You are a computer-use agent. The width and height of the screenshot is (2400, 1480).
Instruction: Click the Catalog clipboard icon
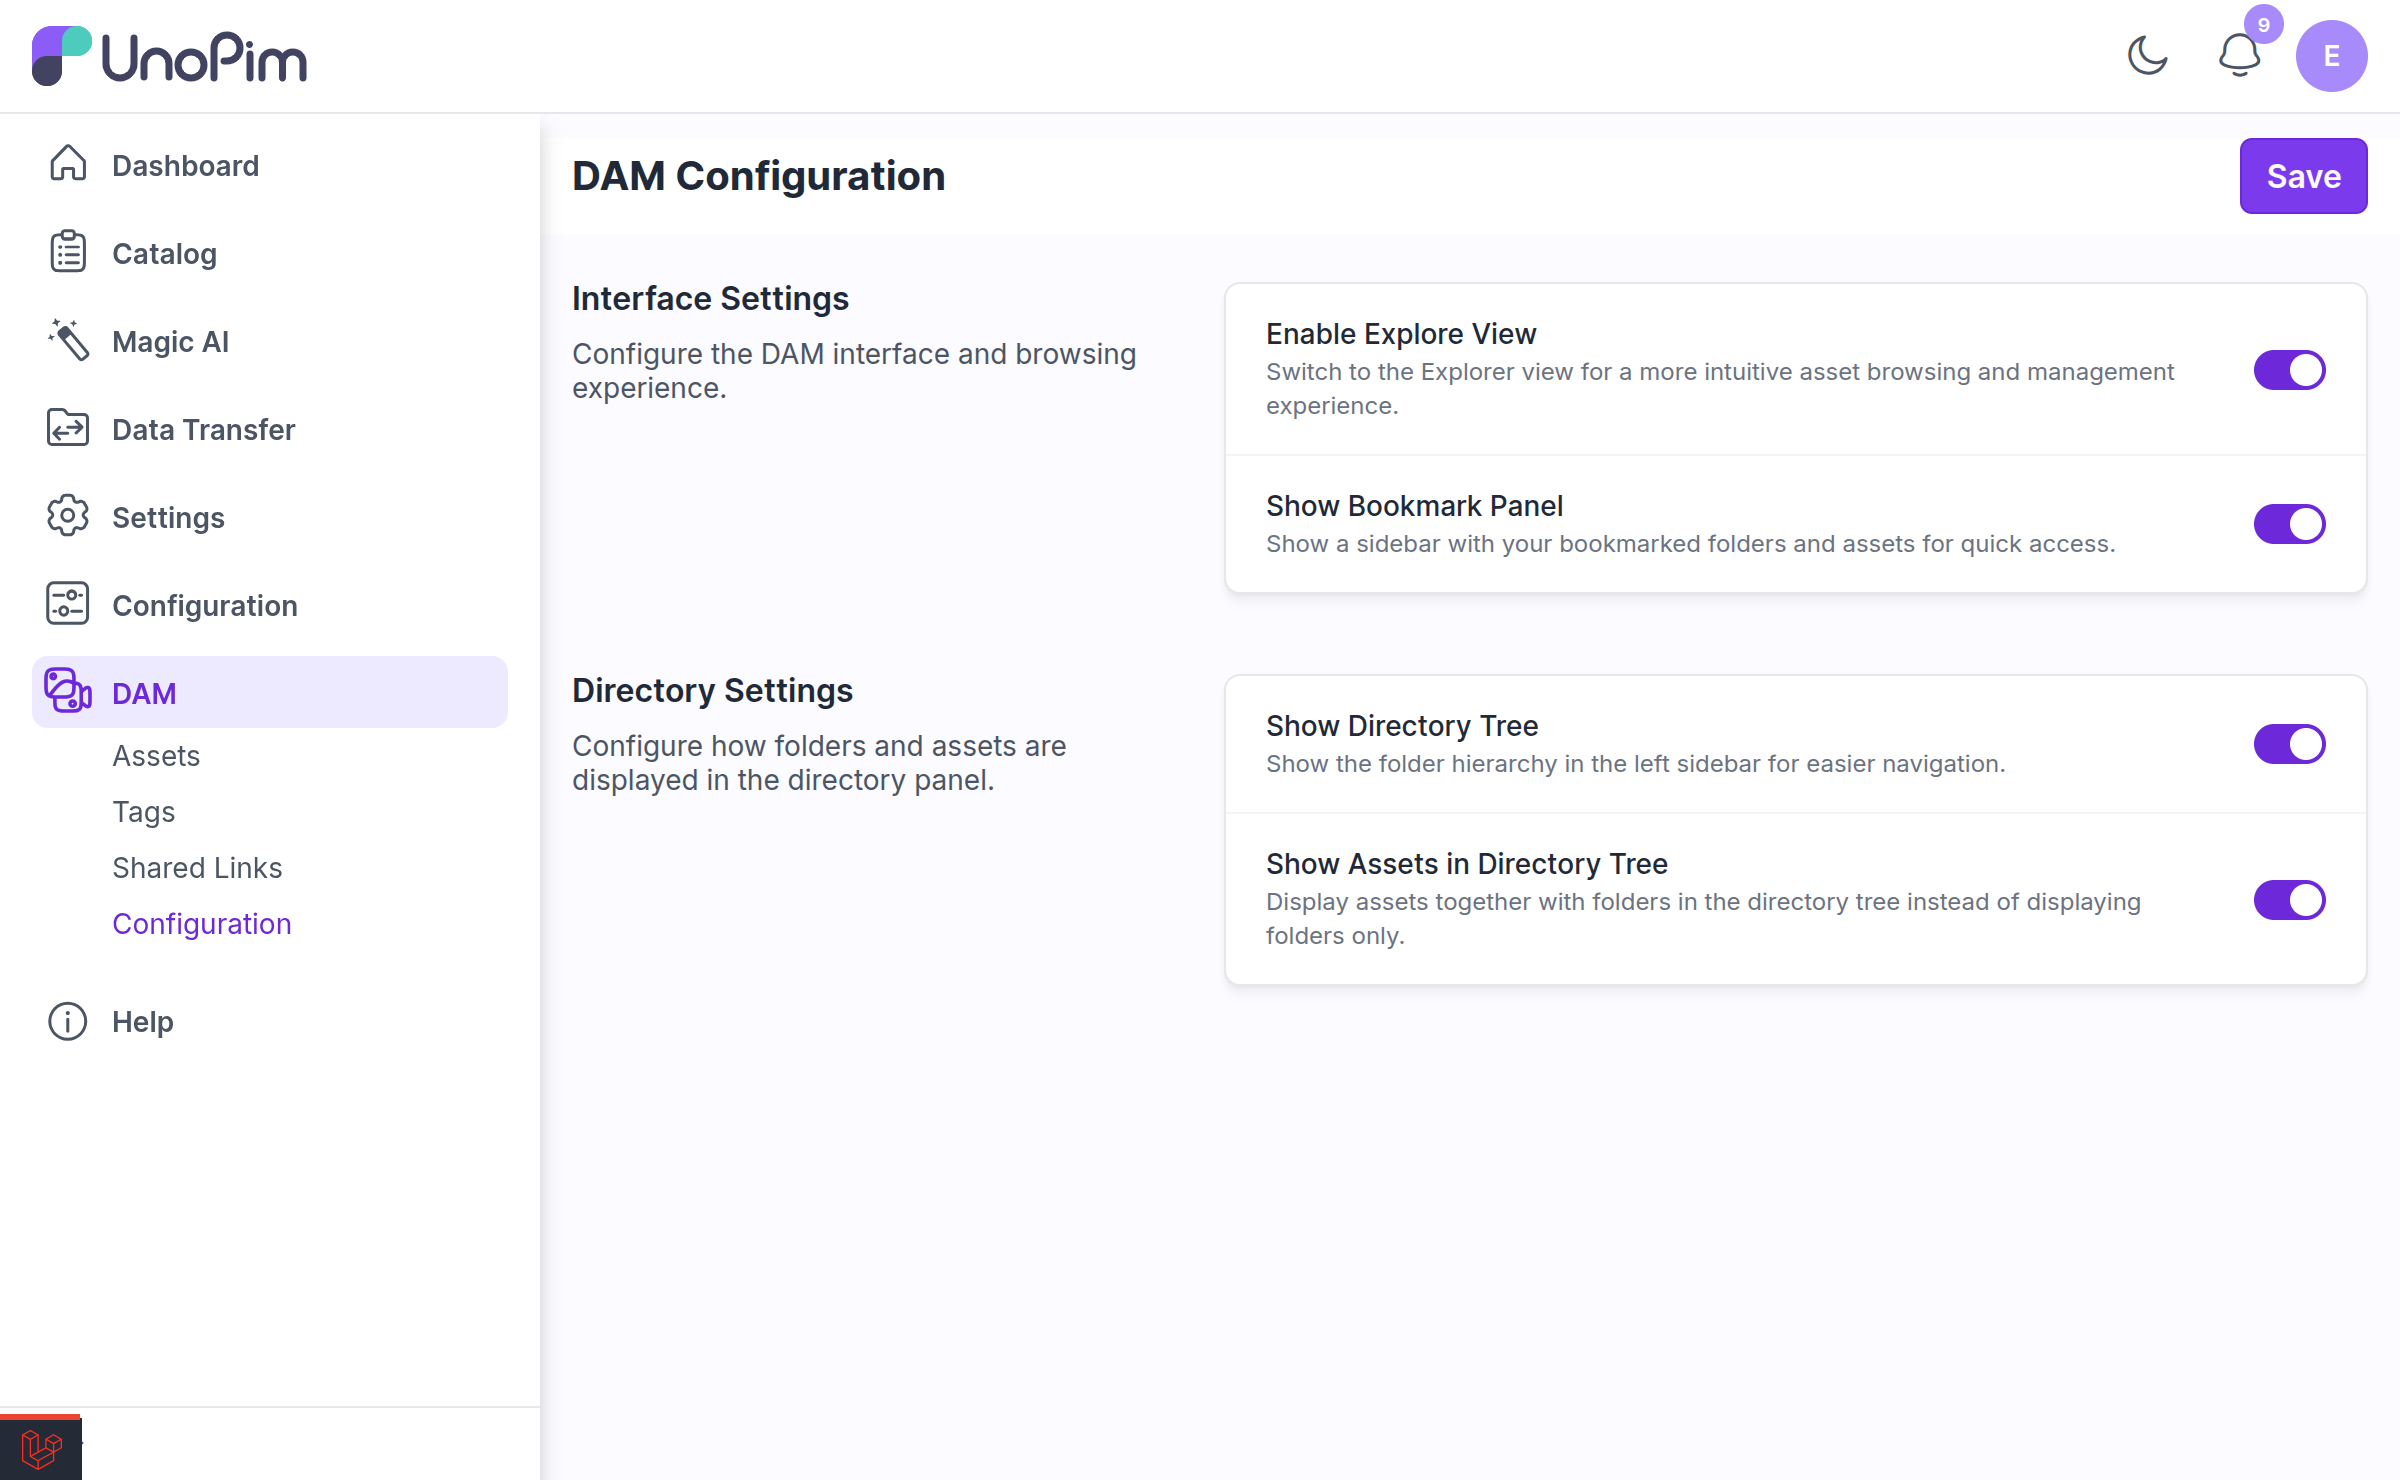tap(68, 252)
